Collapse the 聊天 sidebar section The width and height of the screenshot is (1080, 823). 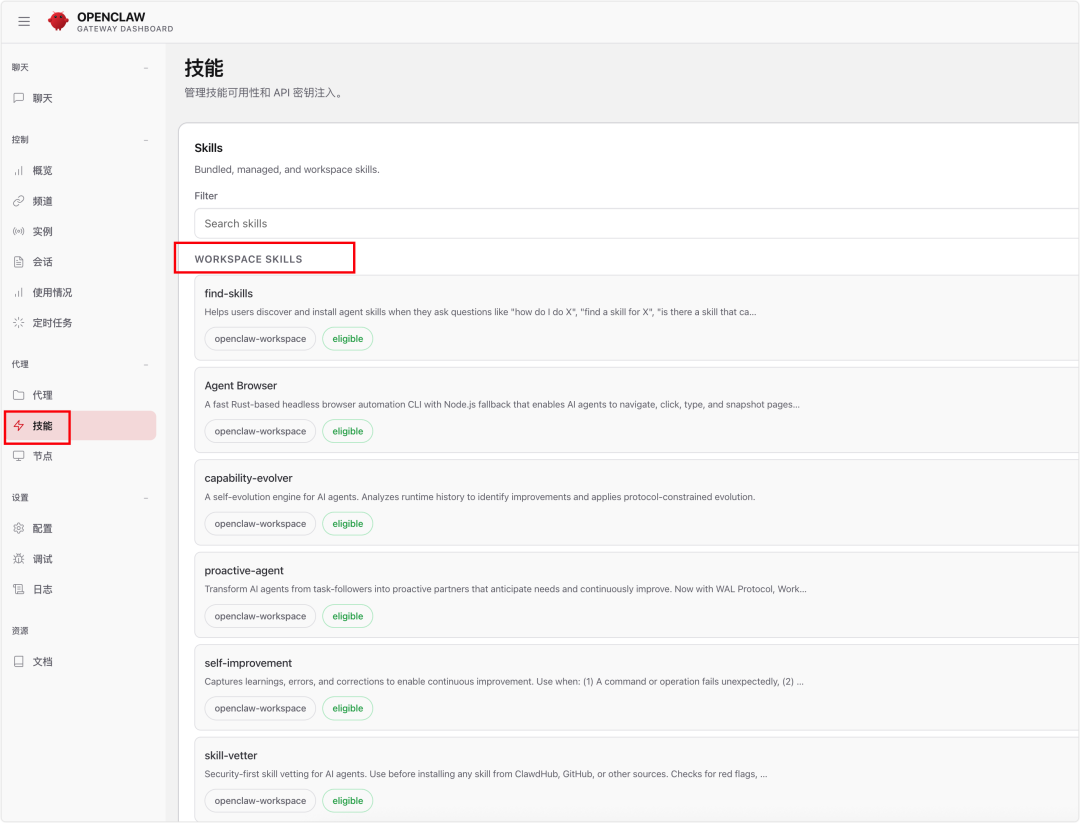tap(146, 68)
